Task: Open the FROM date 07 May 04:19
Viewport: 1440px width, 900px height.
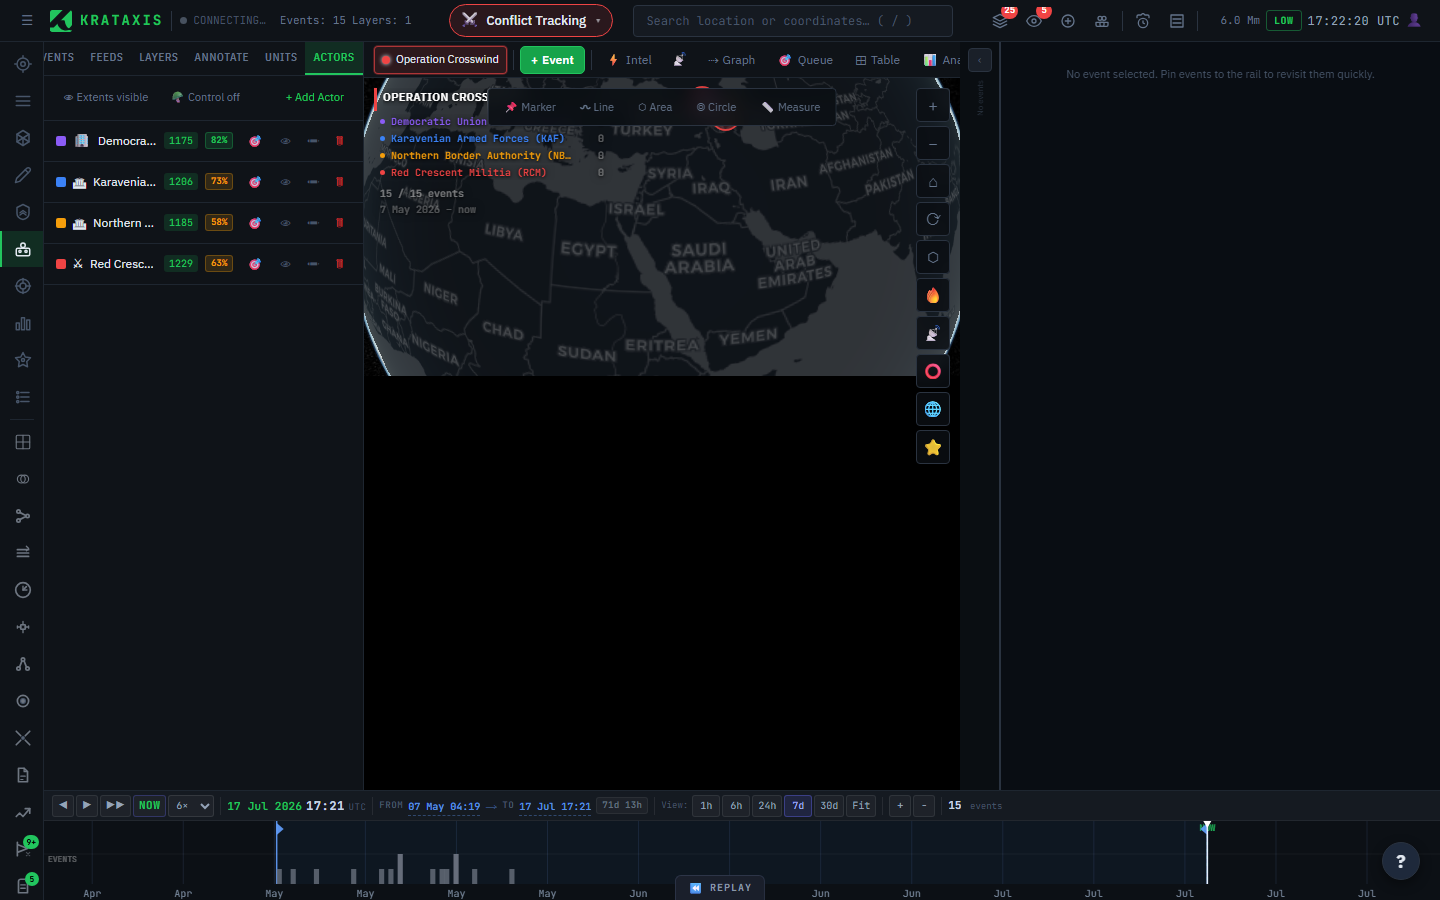Action: [444, 807]
